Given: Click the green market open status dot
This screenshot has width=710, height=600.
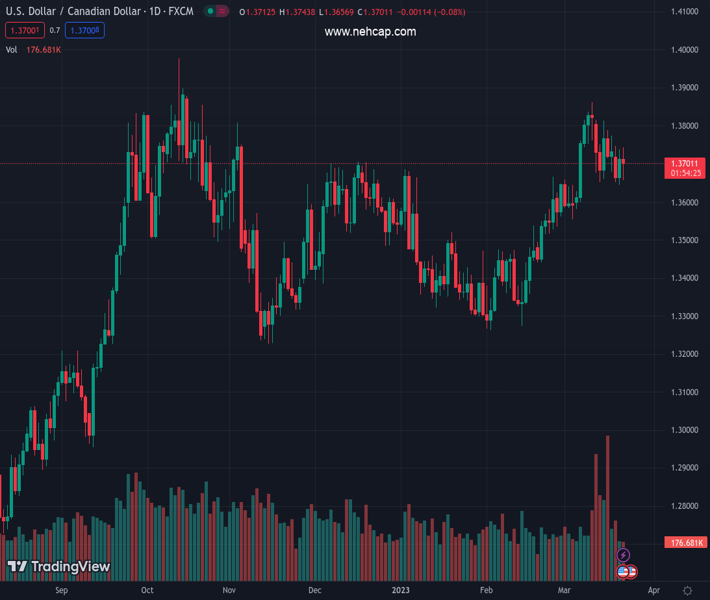Looking at the screenshot, I should [x=211, y=11].
